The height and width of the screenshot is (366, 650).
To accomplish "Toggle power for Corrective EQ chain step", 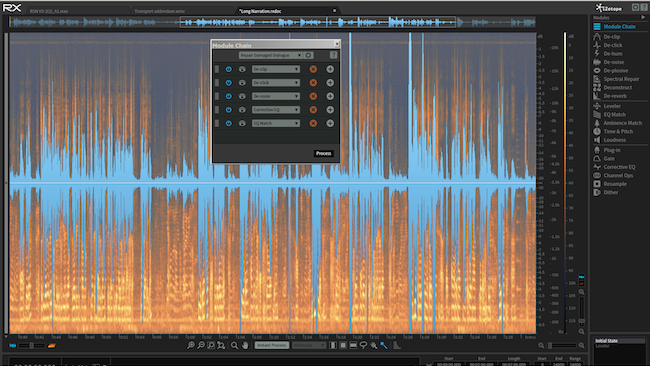I will 228,110.
